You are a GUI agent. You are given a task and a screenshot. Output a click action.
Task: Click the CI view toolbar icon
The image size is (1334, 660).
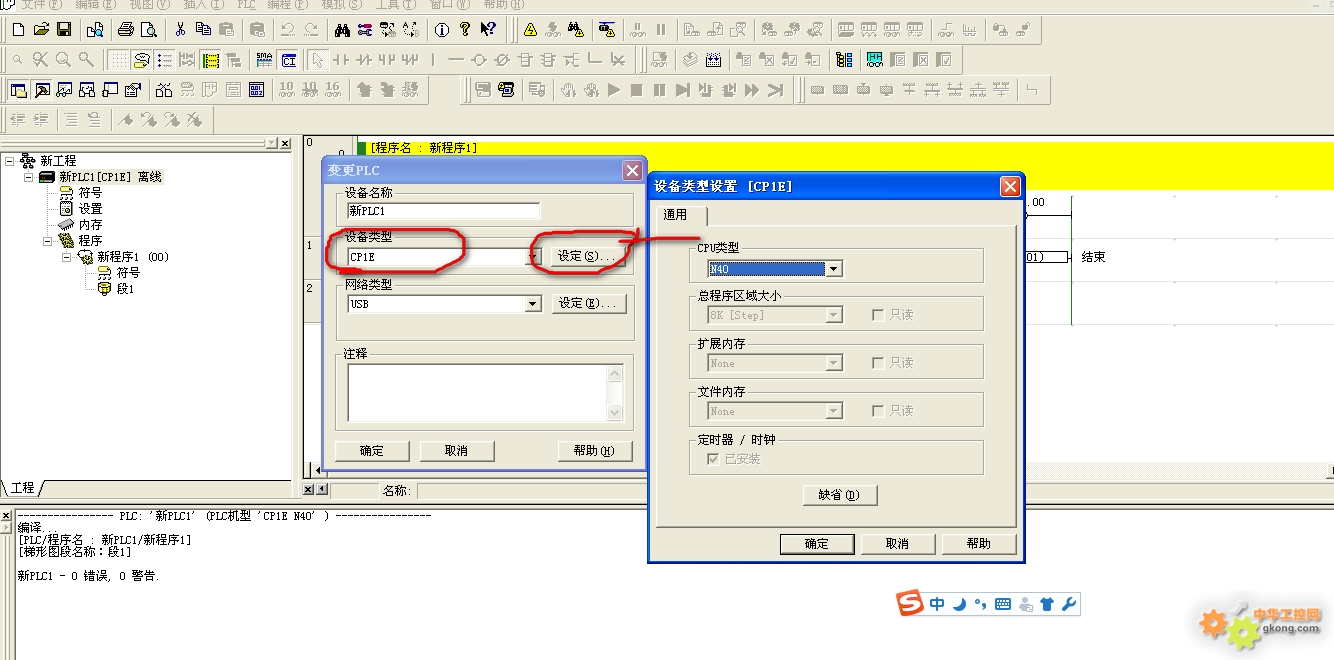click(x=288, y=60)
